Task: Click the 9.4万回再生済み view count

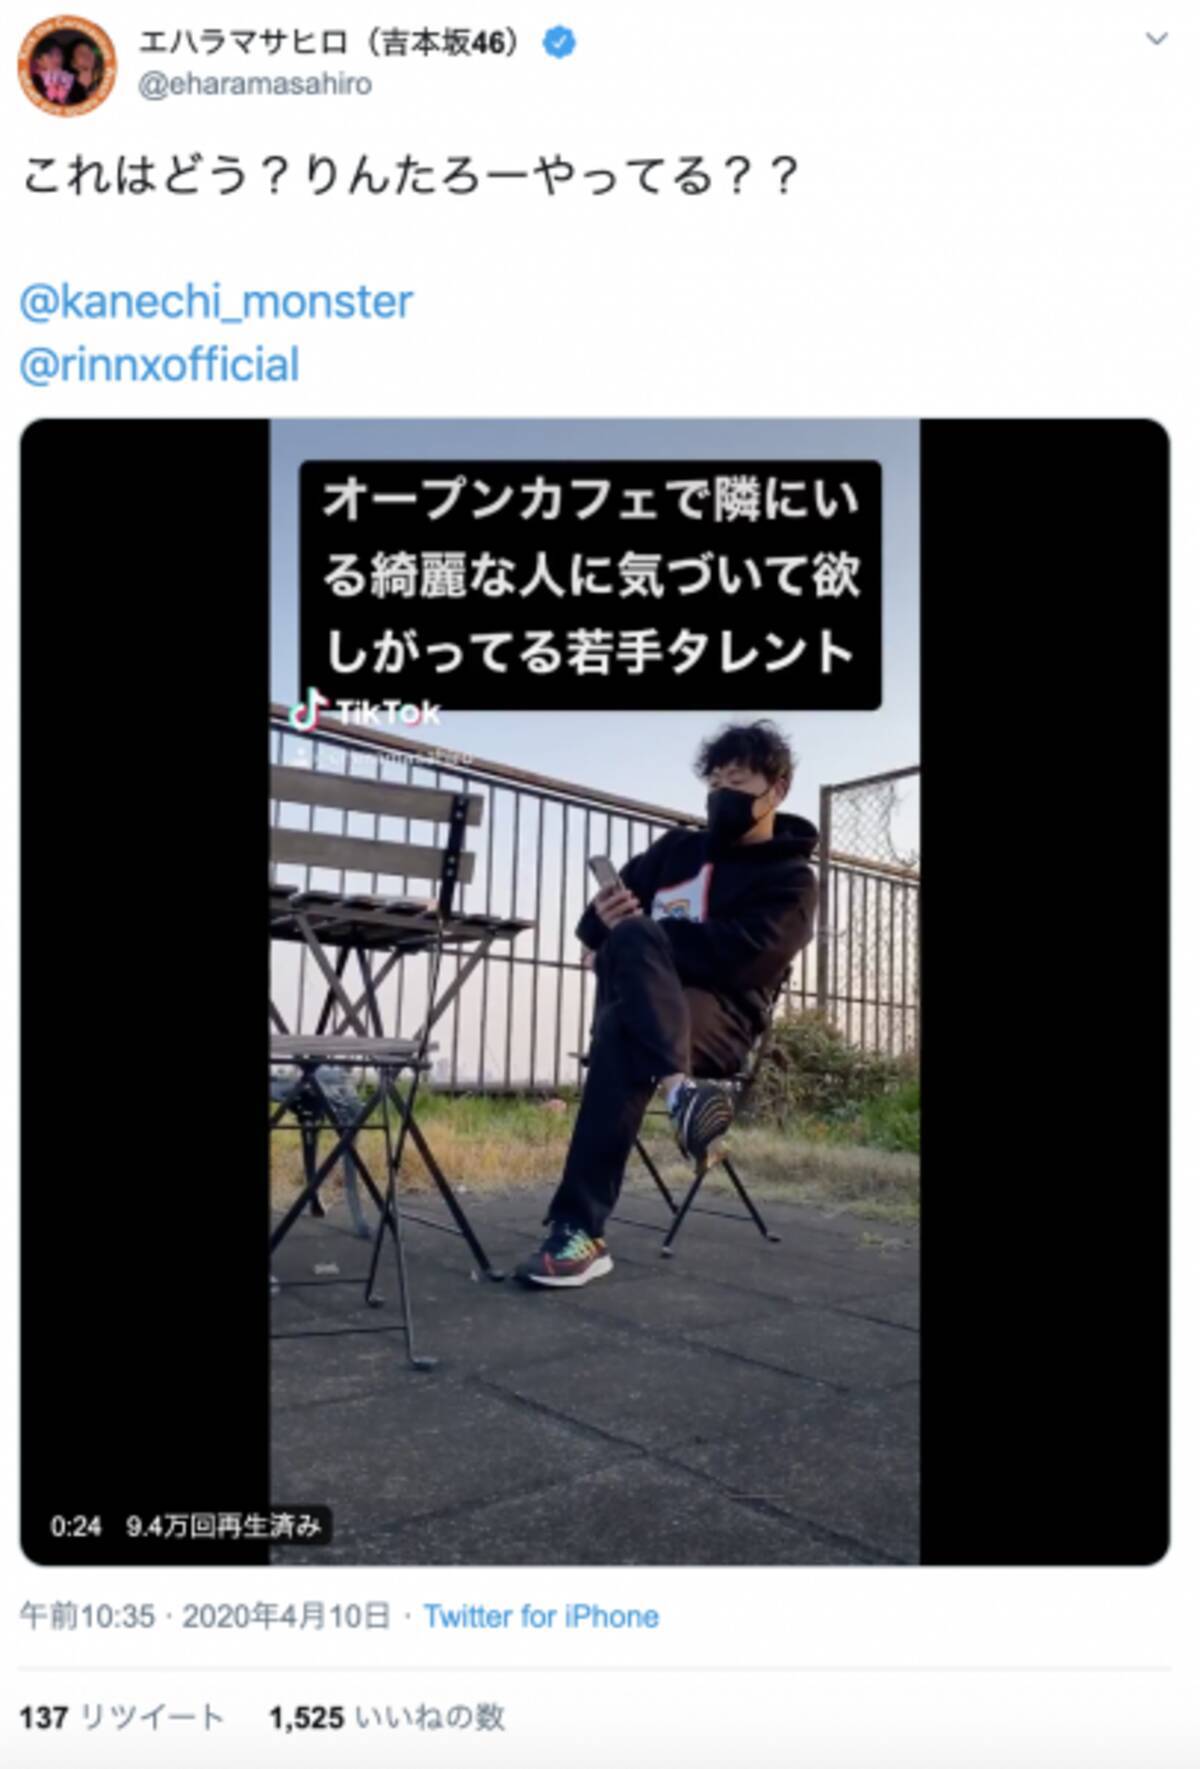Action: coord(224,1526)
